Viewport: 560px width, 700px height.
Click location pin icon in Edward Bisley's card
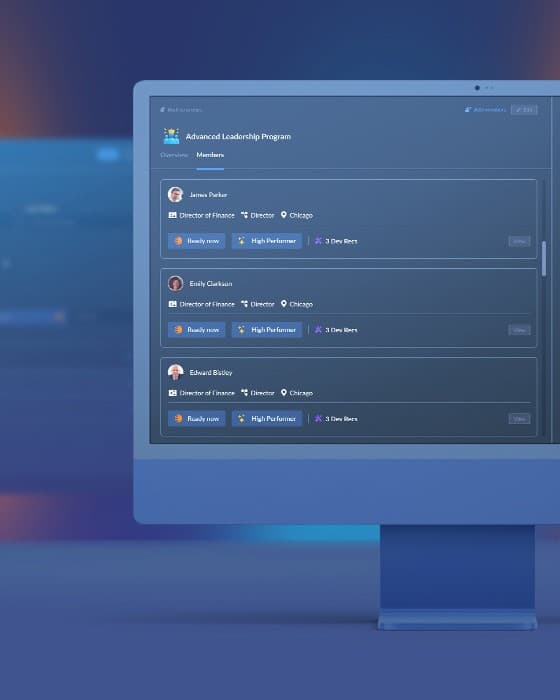[x=284, y=392]
